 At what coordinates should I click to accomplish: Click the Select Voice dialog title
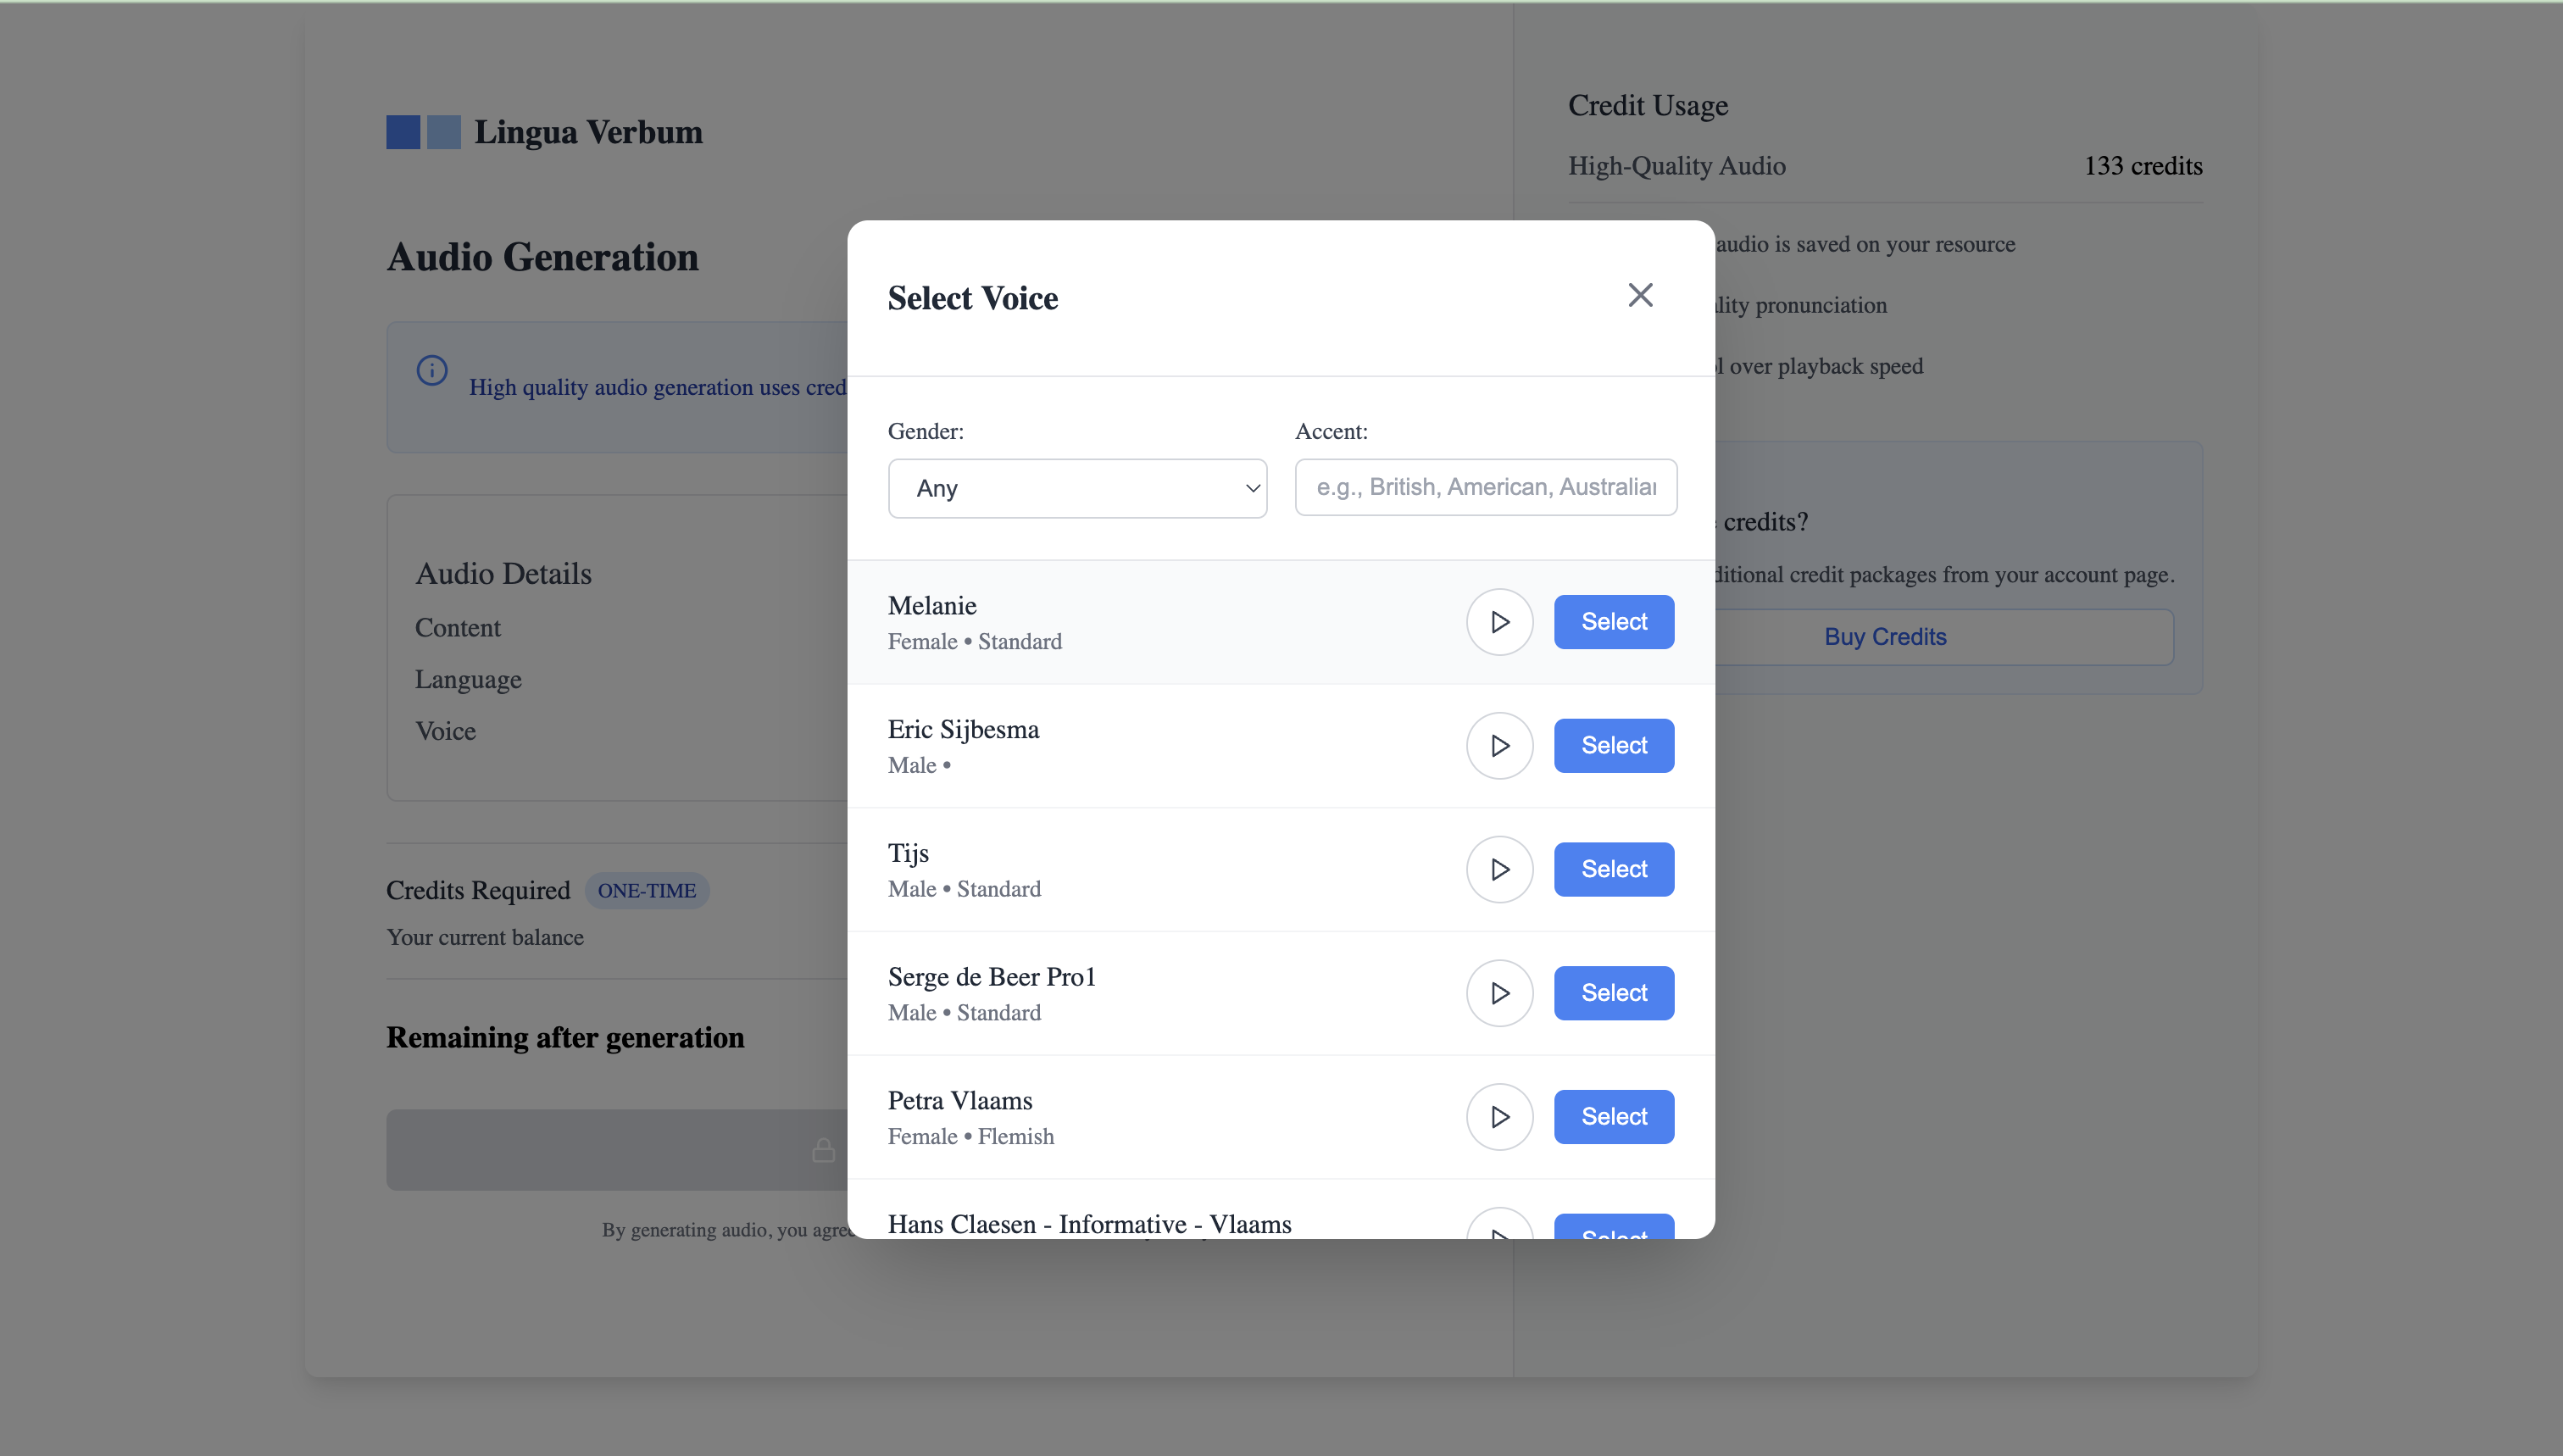(972, 298)
